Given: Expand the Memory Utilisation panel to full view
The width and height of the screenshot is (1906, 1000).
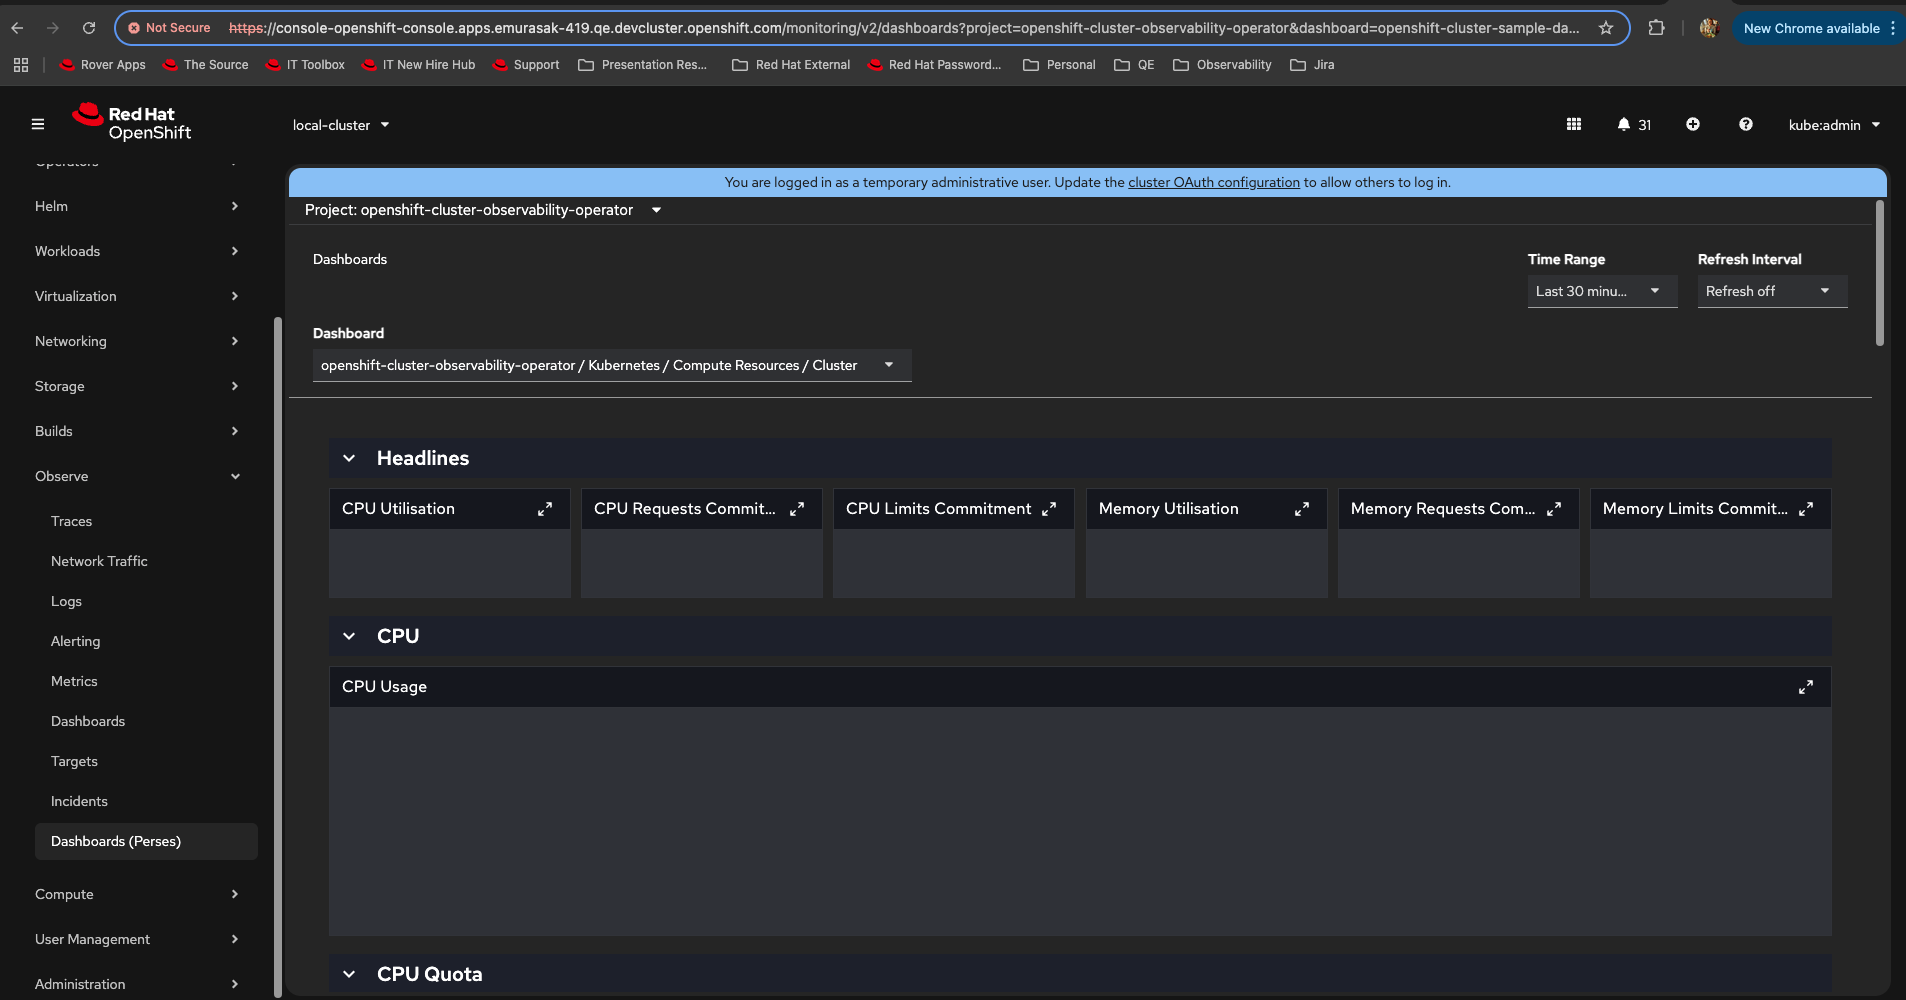Looking at the screenshot, I should click(x=1301, y=509).
